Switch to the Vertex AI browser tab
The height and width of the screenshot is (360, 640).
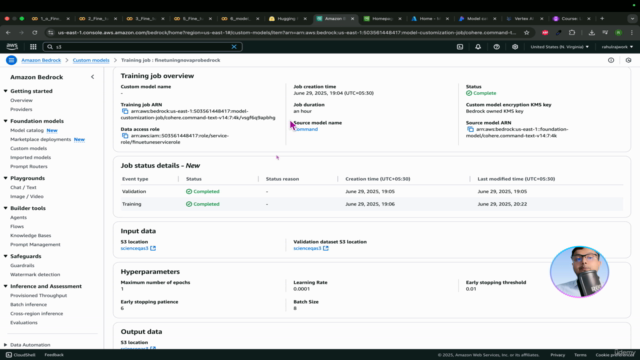pyautogui.click(x=523, y=18)
